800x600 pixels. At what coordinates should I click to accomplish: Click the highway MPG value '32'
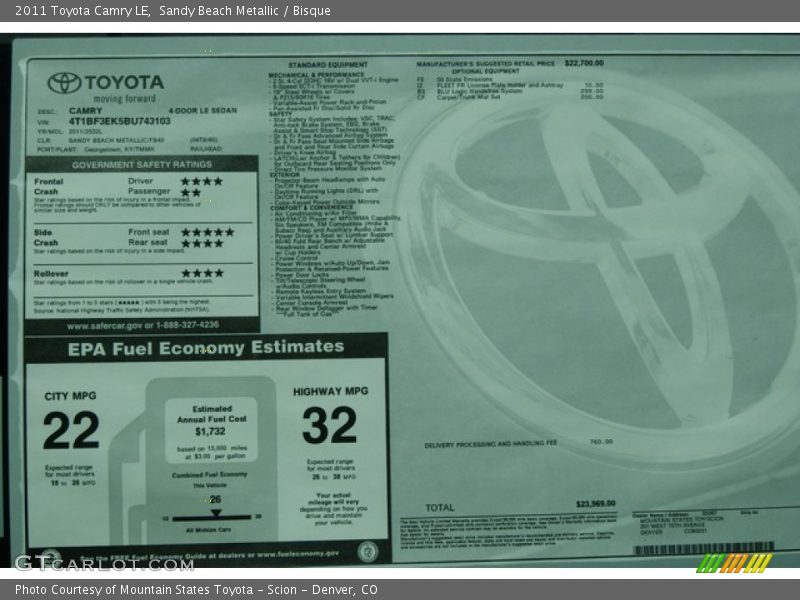(x=330, y=424)
